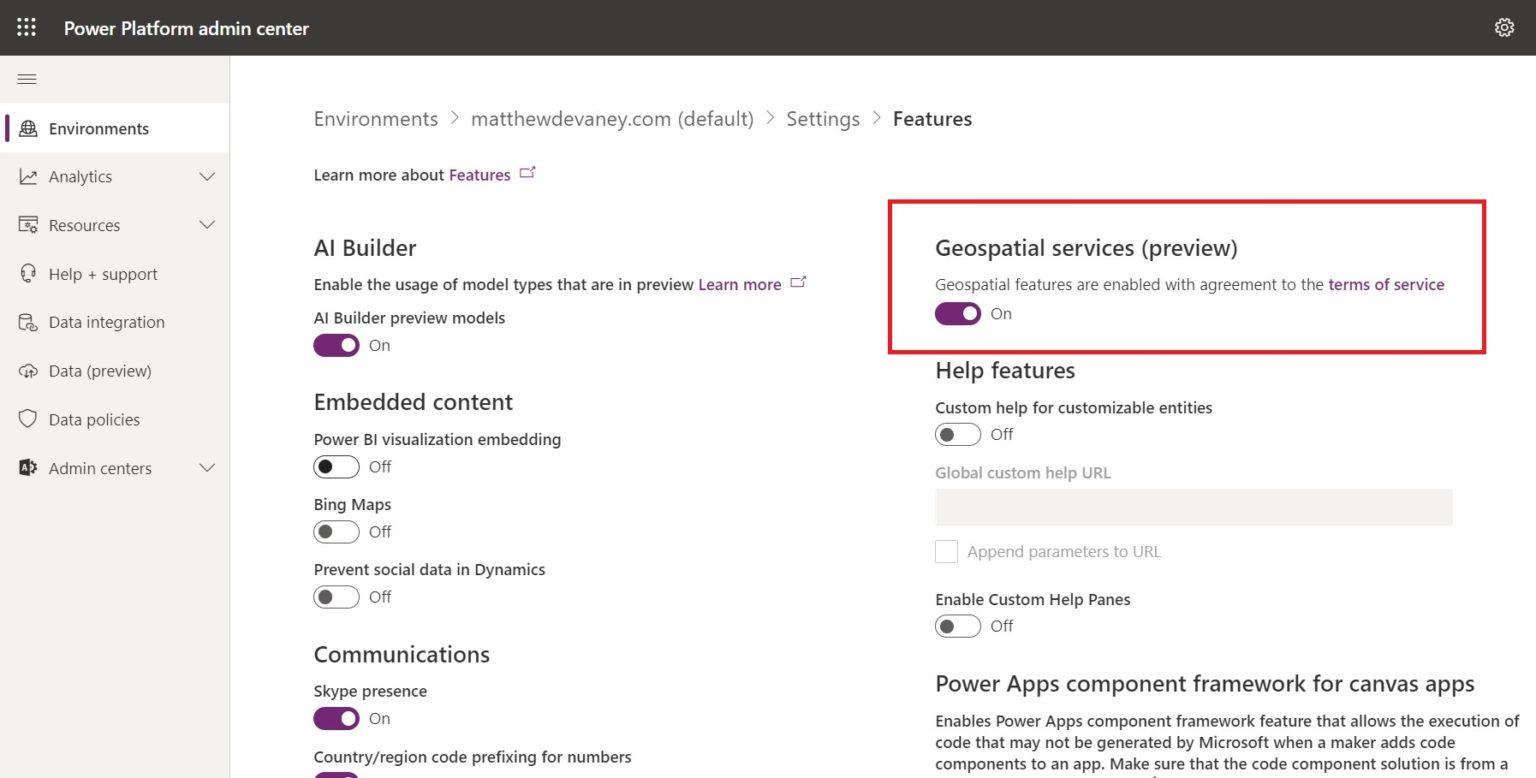
Task: Expand the Analytics section
Action: click(x=80, y=176)
